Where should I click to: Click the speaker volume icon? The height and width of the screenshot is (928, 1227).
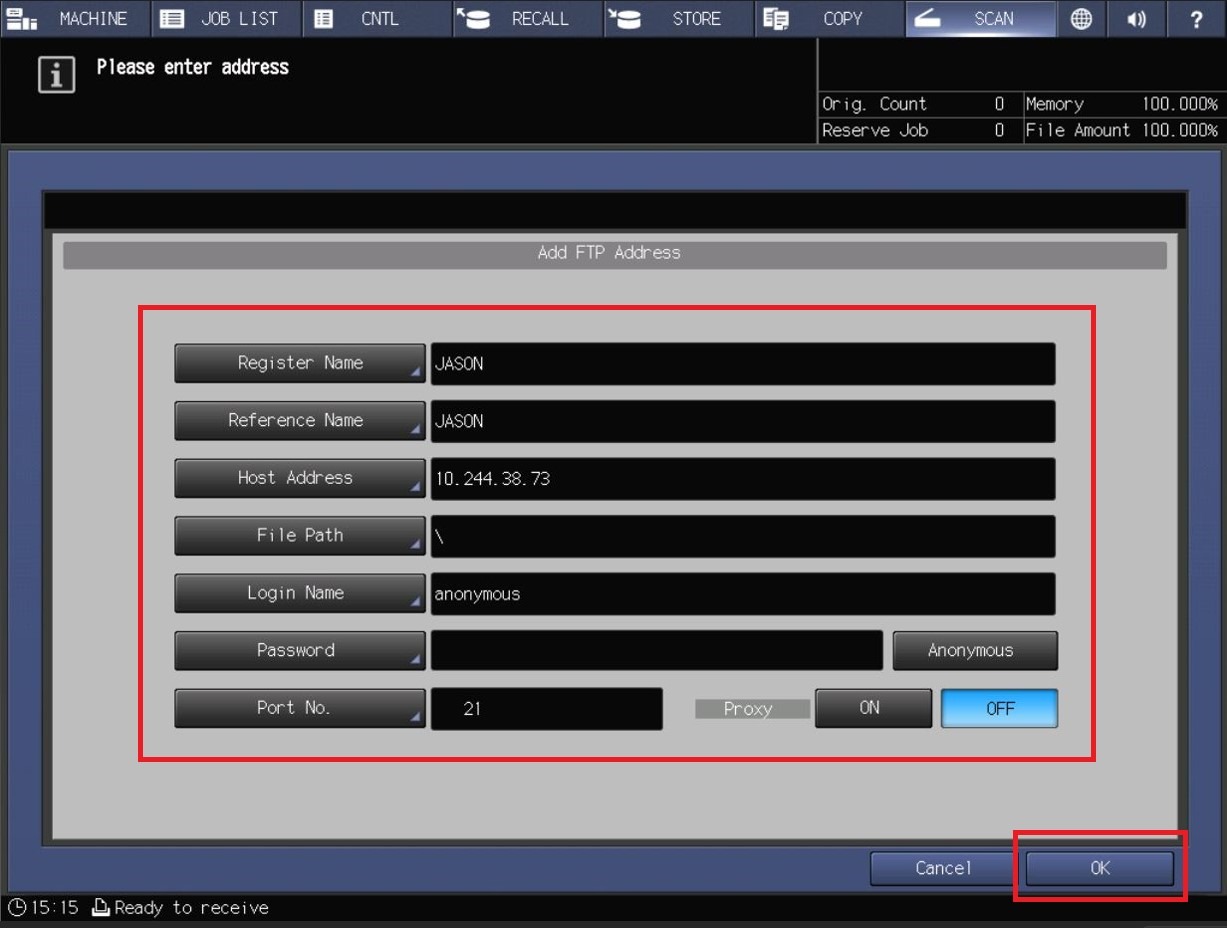coord(1136,18)
